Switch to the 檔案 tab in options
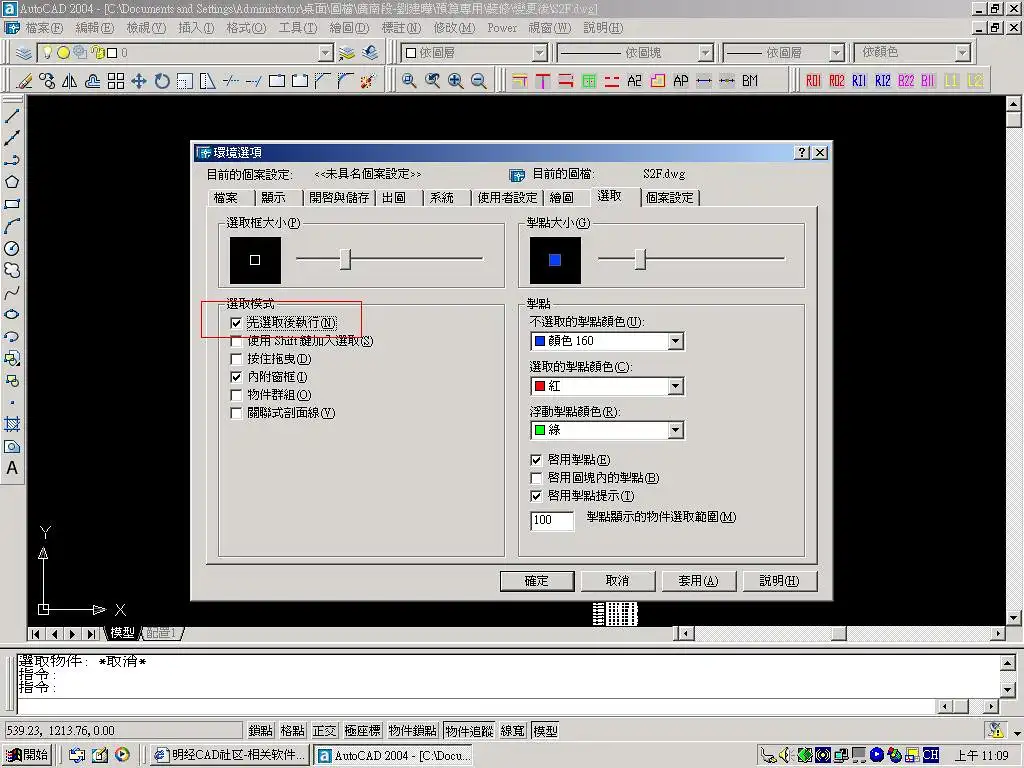Viewport: 1024px width, 768px height. [226, 198]
